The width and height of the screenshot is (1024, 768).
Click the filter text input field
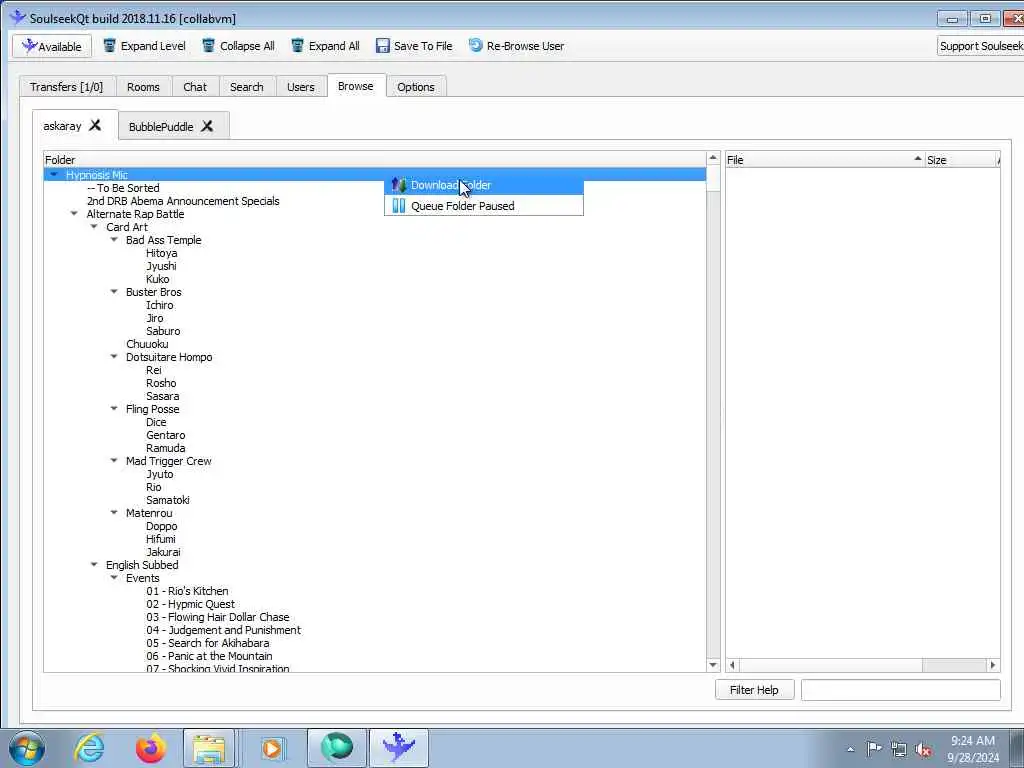click(901, 690)
